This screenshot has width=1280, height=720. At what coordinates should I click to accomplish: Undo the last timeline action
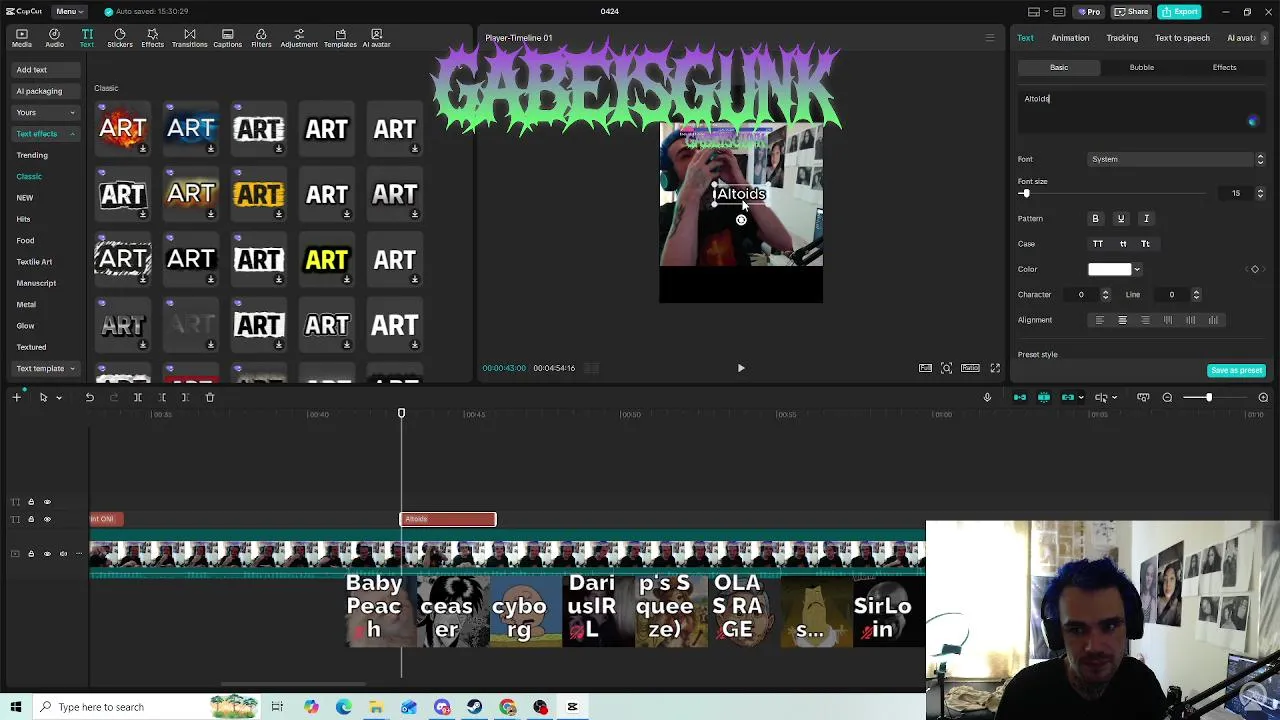[89, 397]
